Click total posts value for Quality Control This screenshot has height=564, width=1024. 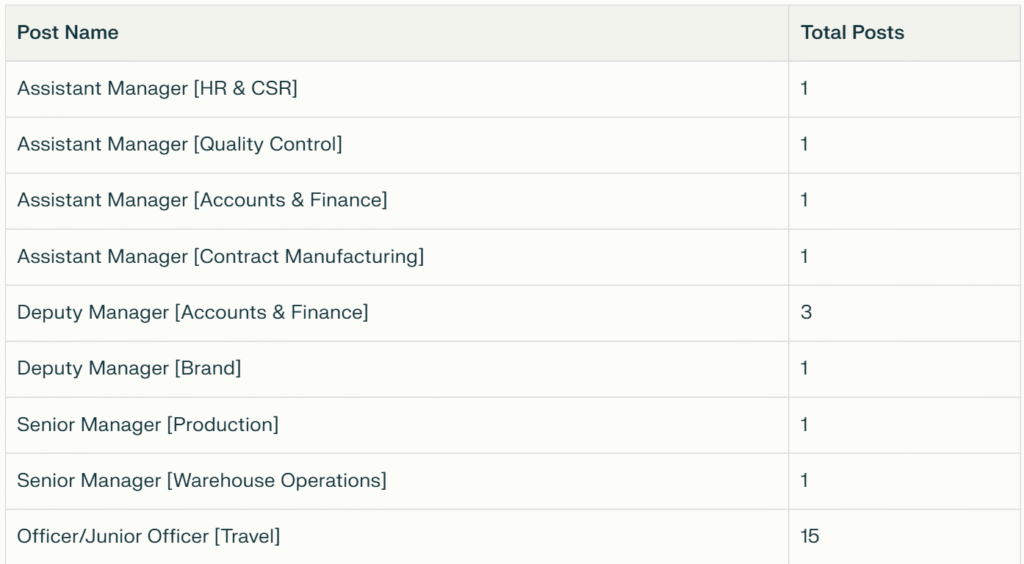pyautogui.click(x=805, y=144)
